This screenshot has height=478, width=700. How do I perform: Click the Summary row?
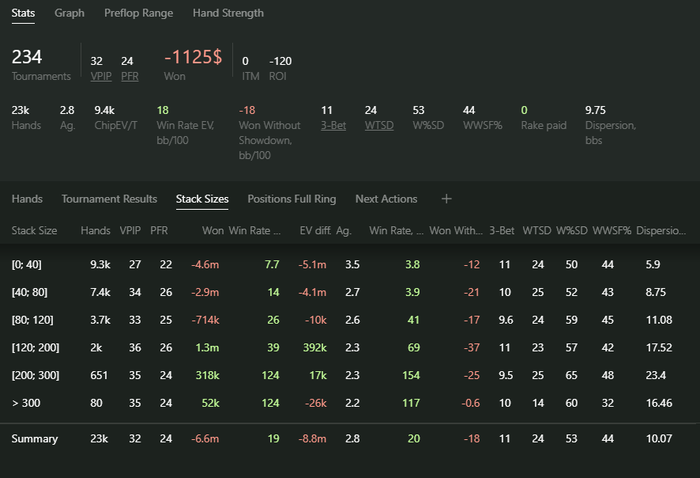34,439
